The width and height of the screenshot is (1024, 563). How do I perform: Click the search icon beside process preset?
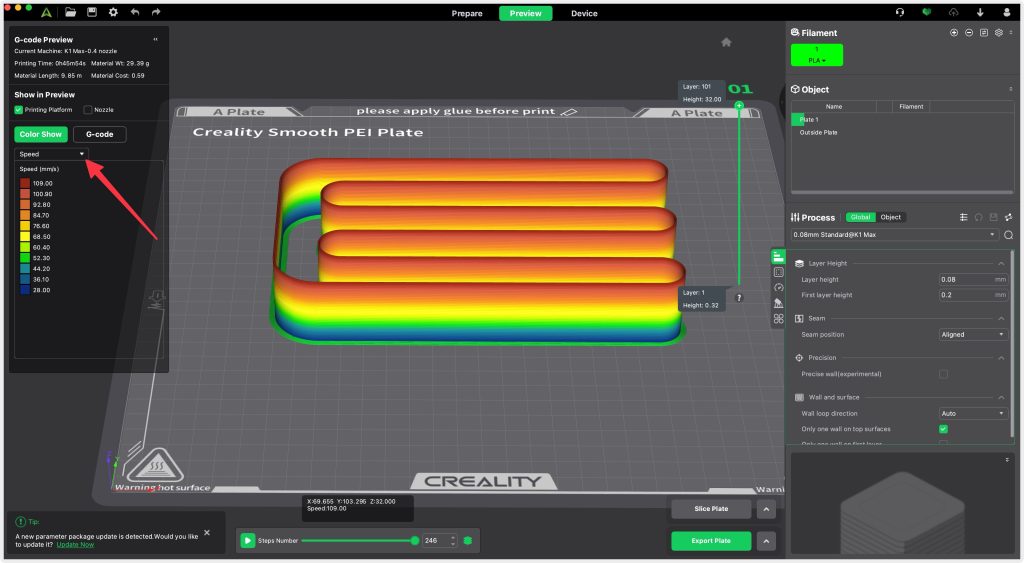pos(1008,235)
